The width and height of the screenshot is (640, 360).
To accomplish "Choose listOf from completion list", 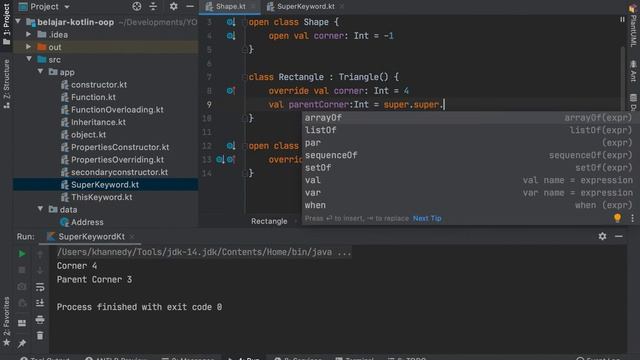I will coord(469,130).
